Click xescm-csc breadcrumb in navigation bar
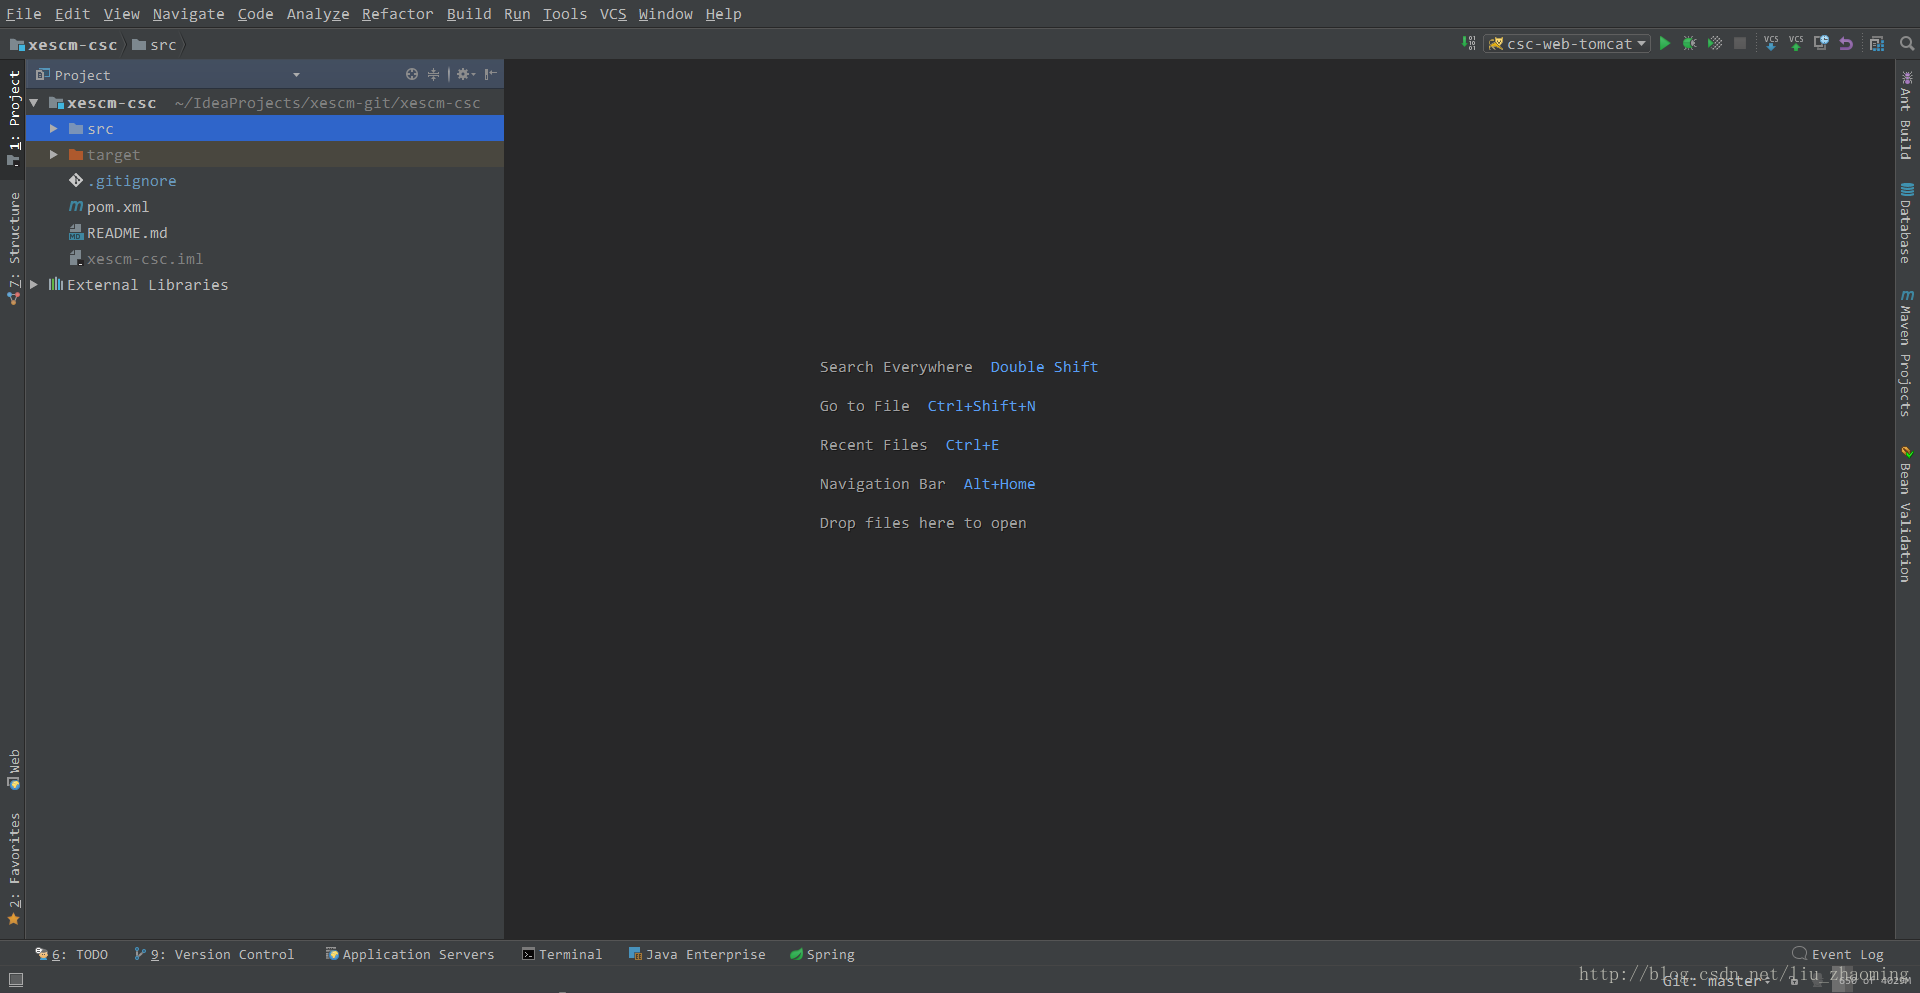The image size is (1920, 993). (x=63, y=45)
